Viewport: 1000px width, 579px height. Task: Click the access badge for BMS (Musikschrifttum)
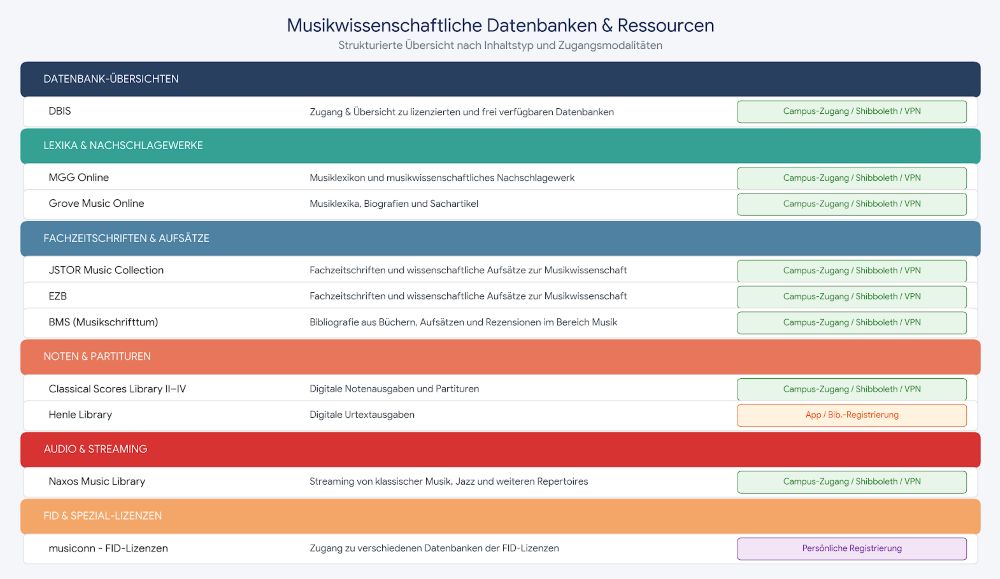pyautogui.click(x=851, y=323)
